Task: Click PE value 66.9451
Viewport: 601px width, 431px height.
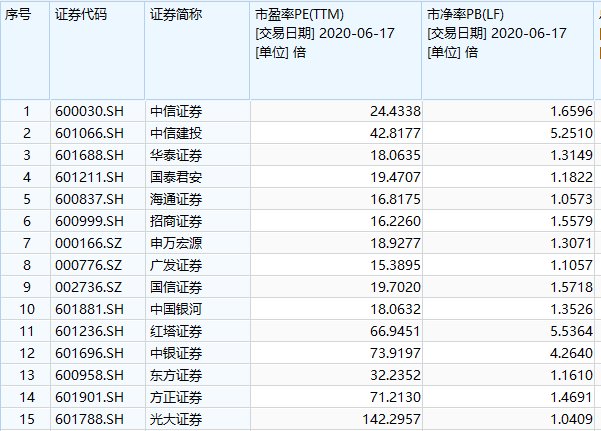Action: tap(395, 331)
